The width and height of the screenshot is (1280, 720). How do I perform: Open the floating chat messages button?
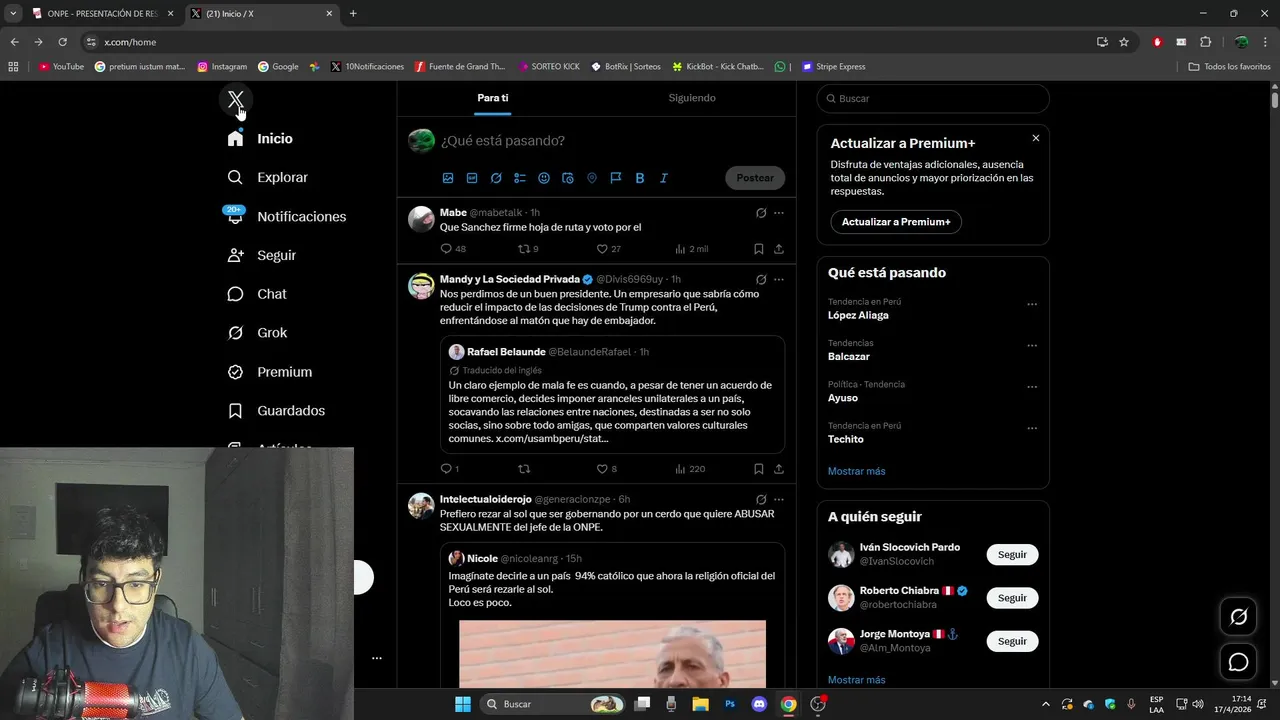tap(1238, 662)
